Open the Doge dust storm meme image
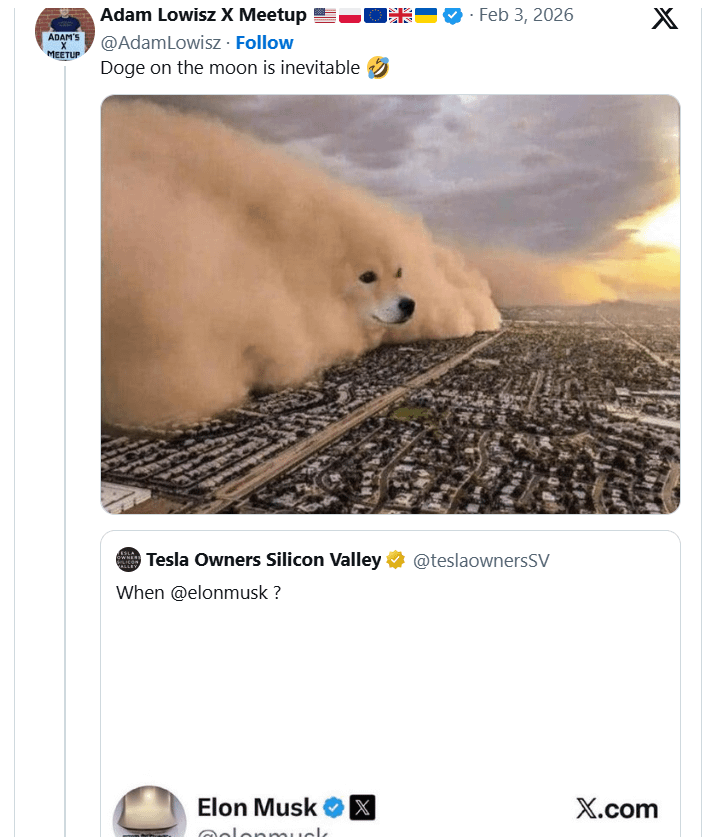Image resolution: width=717 pixels, height=837 pixels. point(390,304)
